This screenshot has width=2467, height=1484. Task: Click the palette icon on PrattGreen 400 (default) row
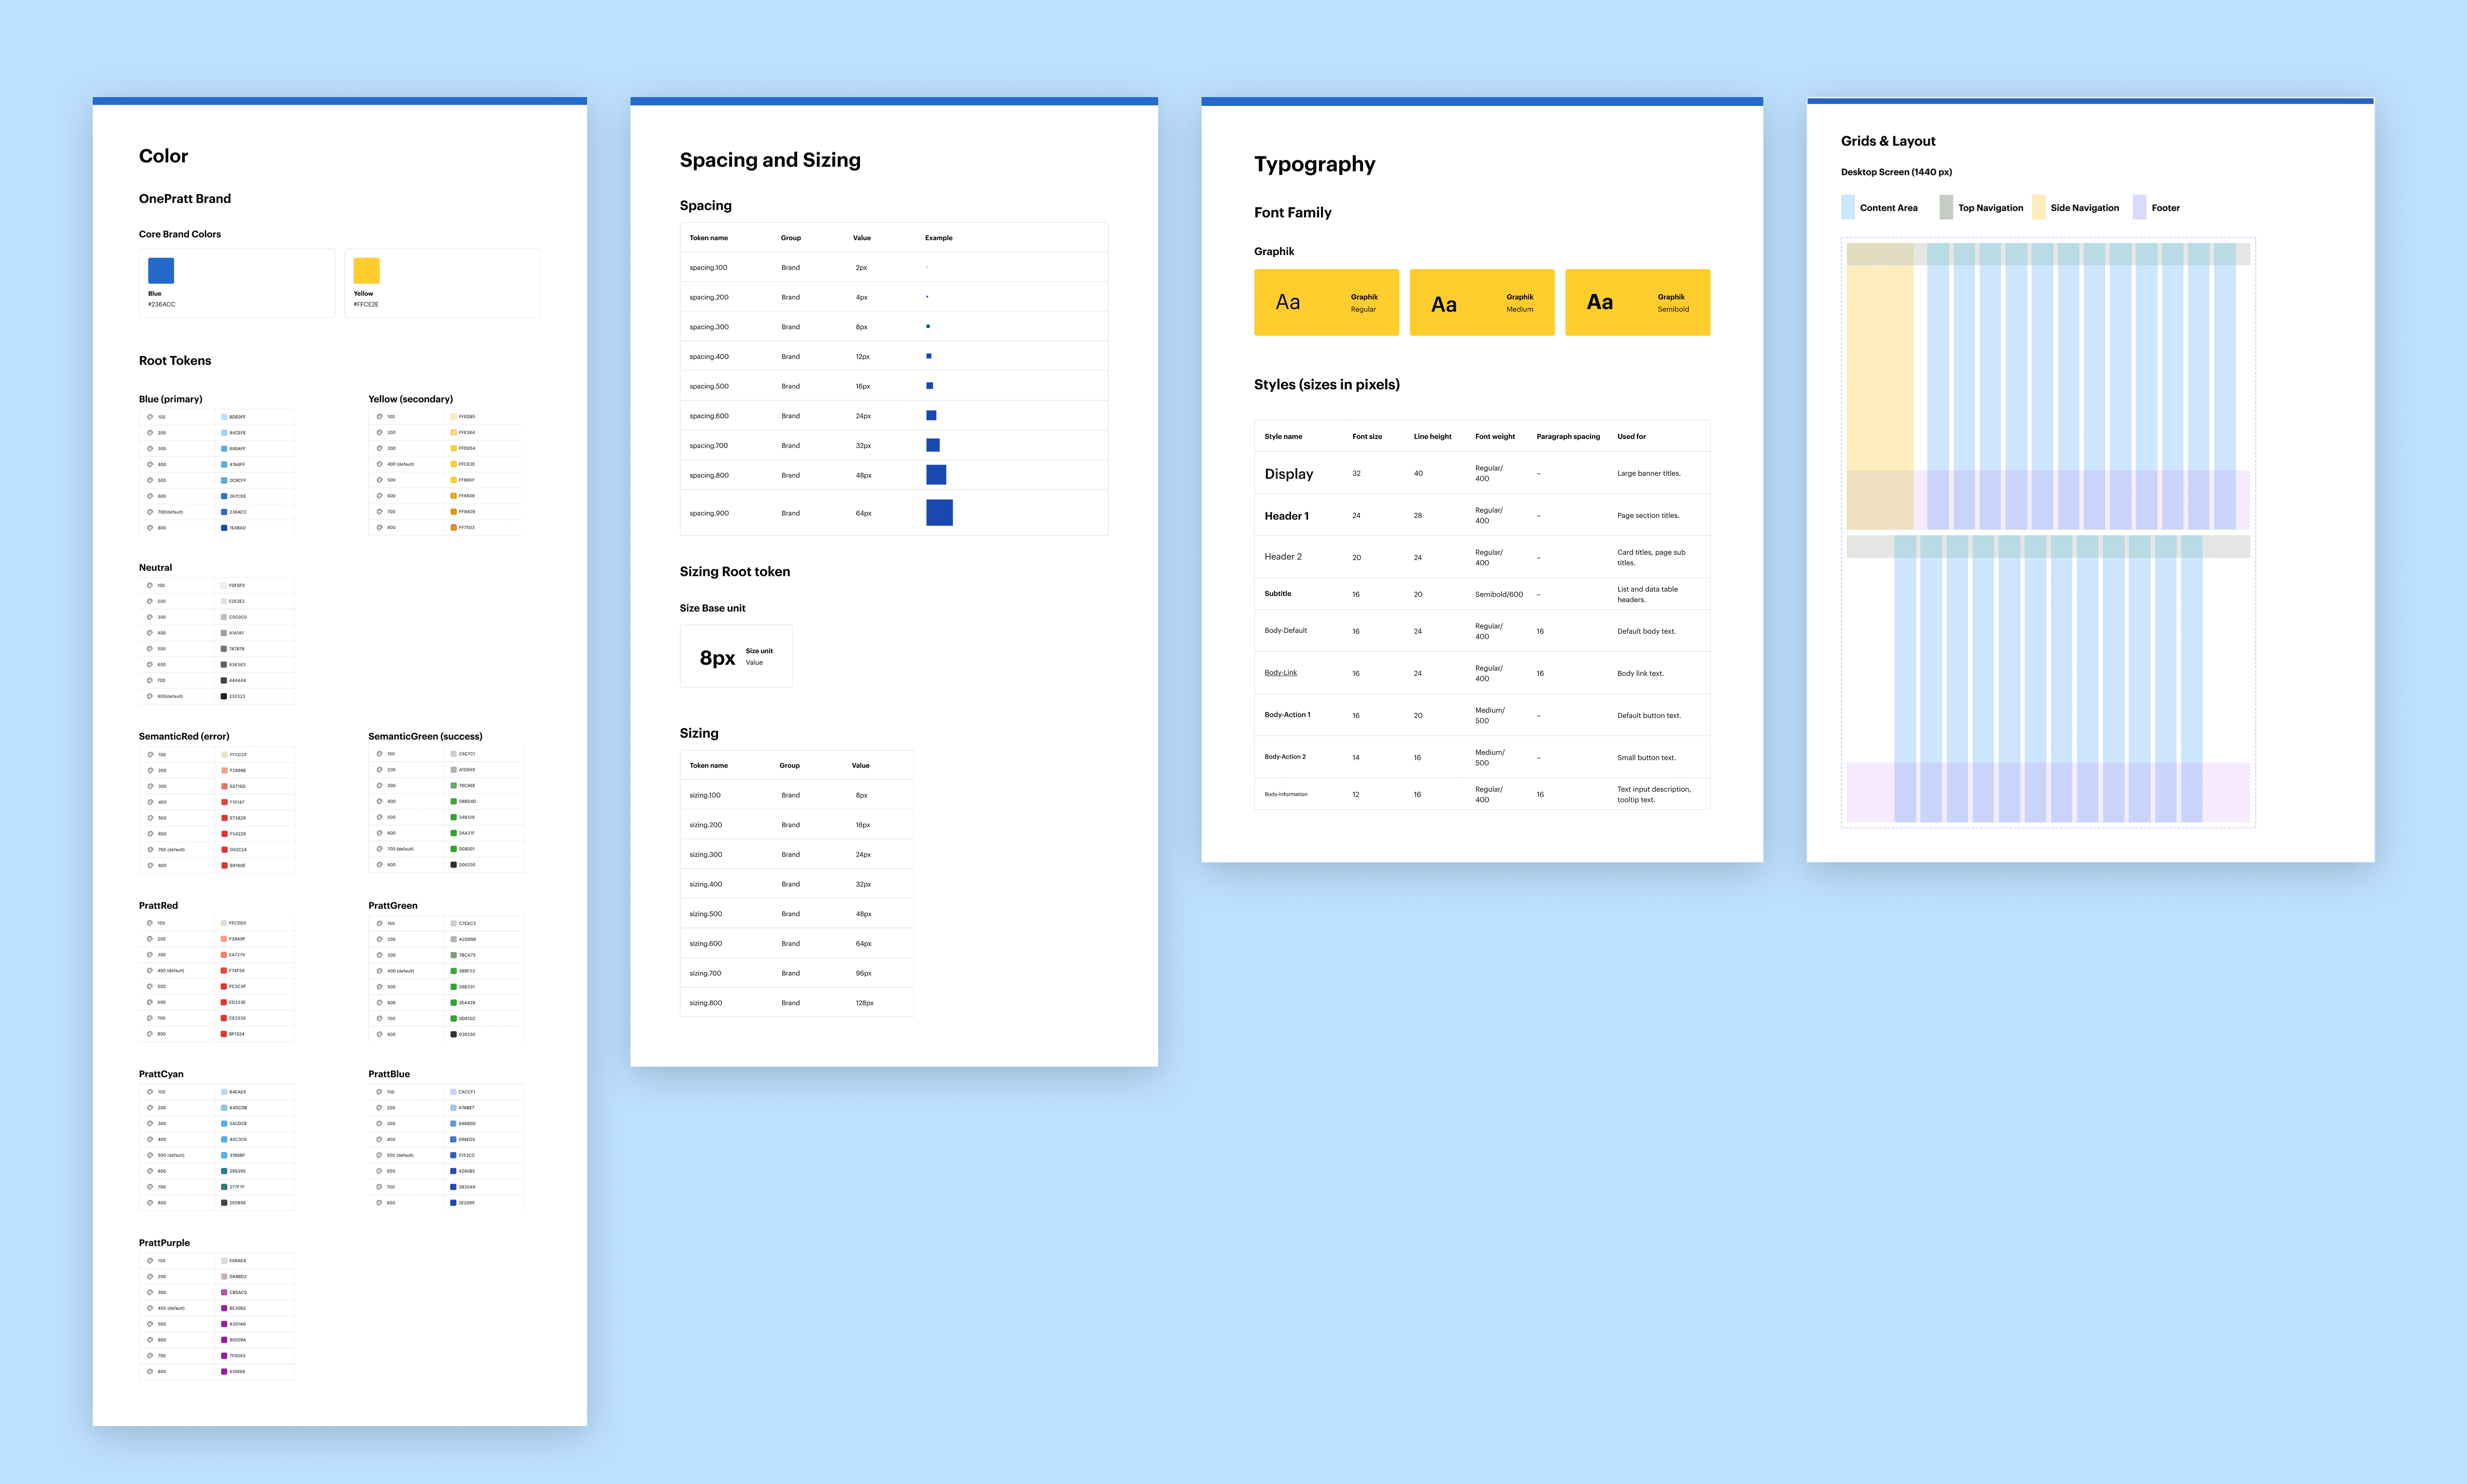tap(380, 971)
